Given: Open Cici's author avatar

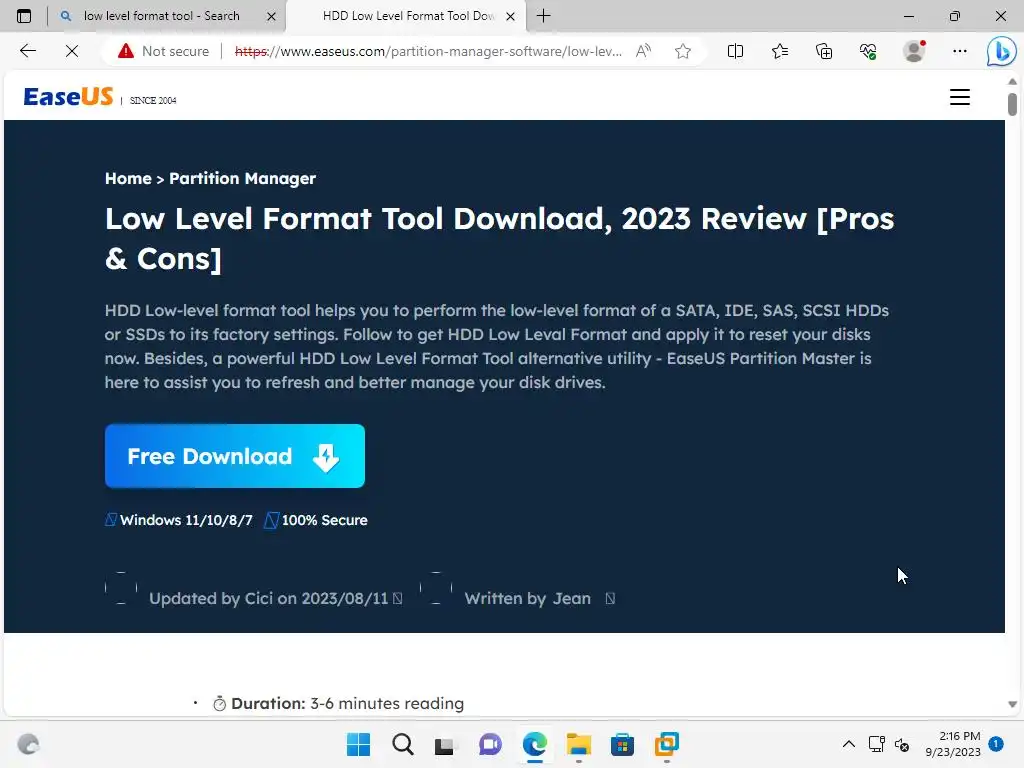Looking at the screenshot, I should point(121,588).
